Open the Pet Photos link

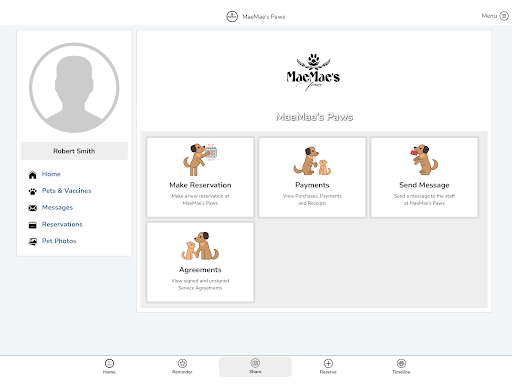[59, 241]
